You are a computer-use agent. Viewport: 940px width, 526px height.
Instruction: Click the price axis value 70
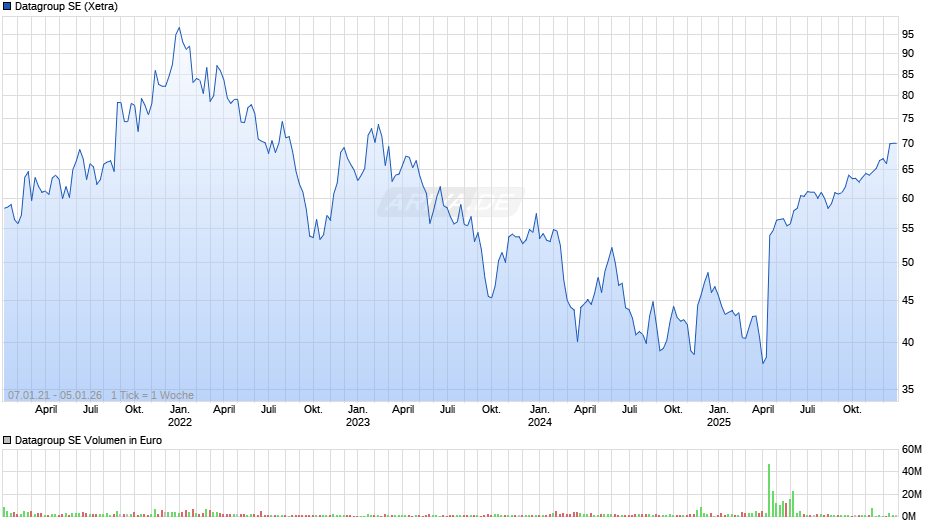pyautogui.click(x=908, y=143)
